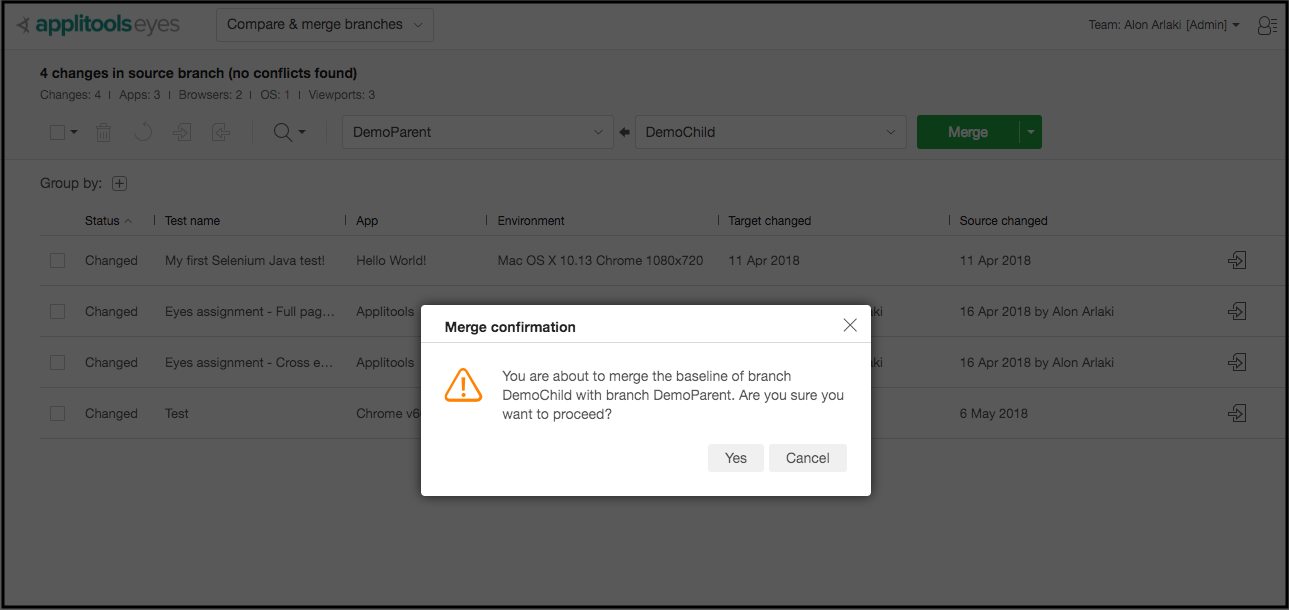Click merge icon on the Test row
The width and height of the screenshot is (1289, 610).
pyautogui.click(x=1237, y=413)
